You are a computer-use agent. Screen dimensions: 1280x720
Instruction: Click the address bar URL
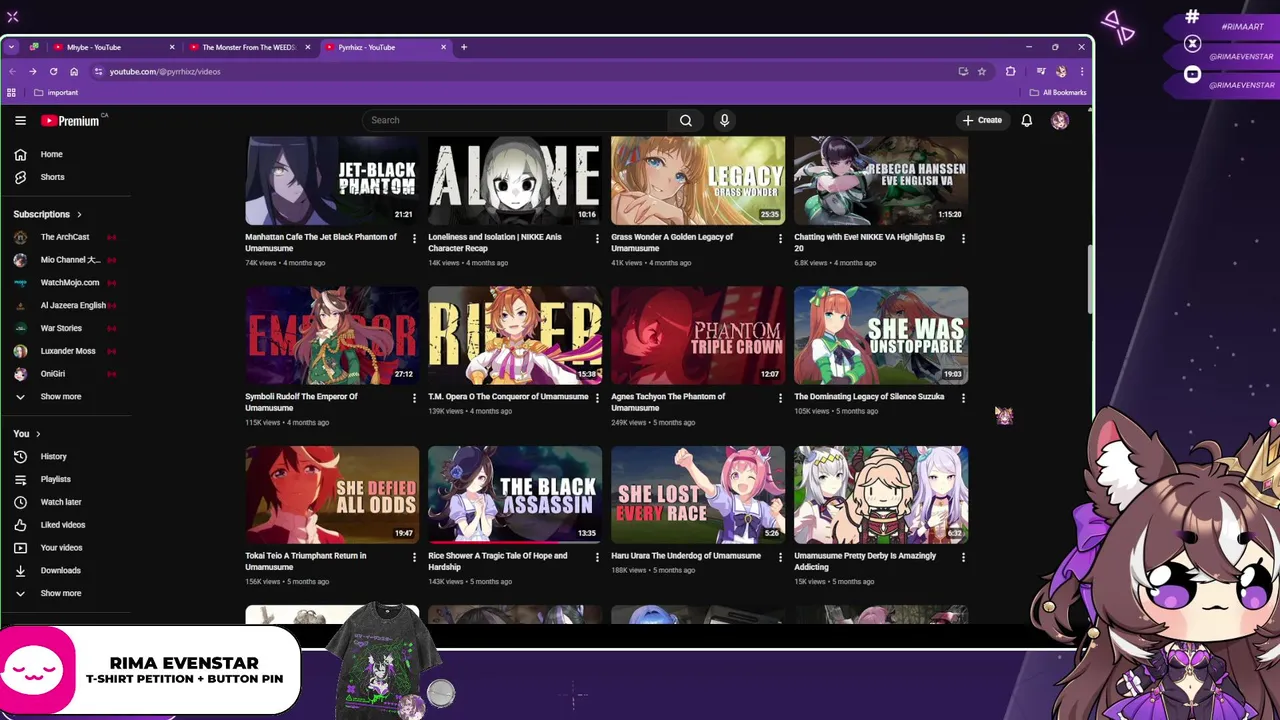[165, 72]
